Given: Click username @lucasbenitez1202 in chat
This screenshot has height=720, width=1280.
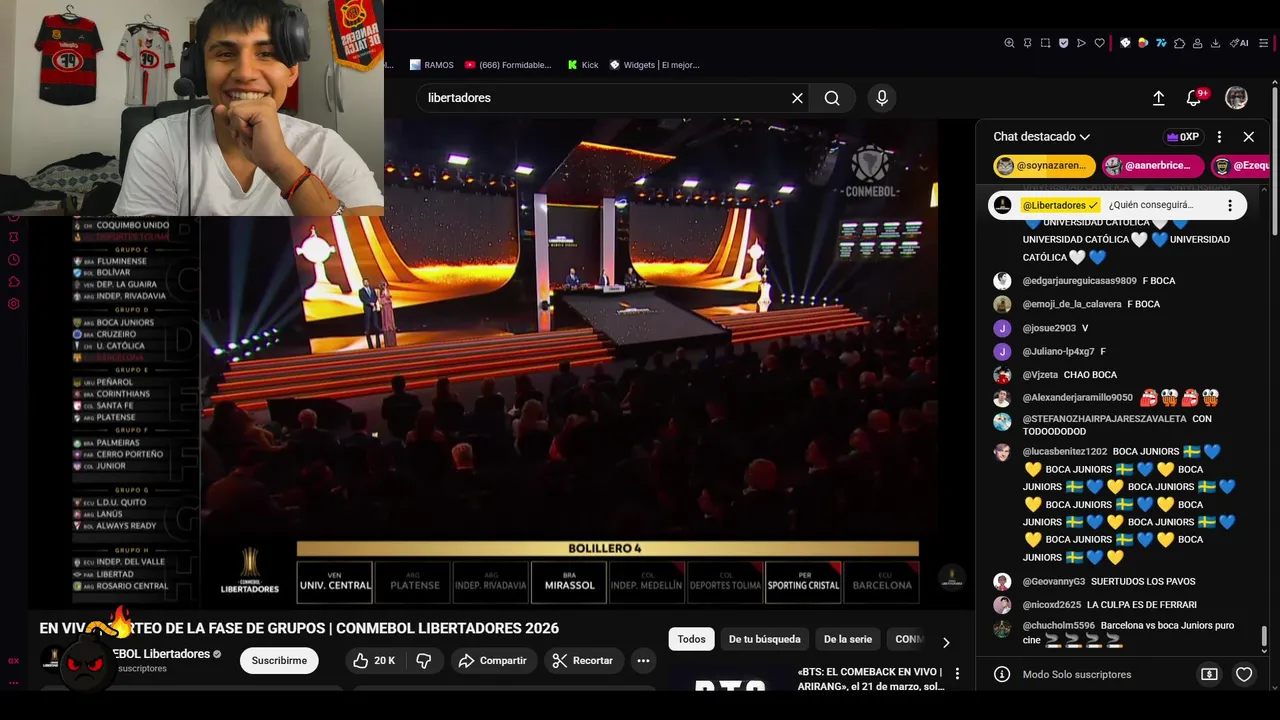Looking at the screenshot, I should coord(1064,451).
